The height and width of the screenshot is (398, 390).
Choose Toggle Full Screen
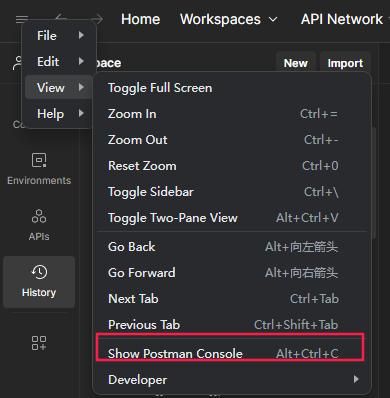coord(232,88)
